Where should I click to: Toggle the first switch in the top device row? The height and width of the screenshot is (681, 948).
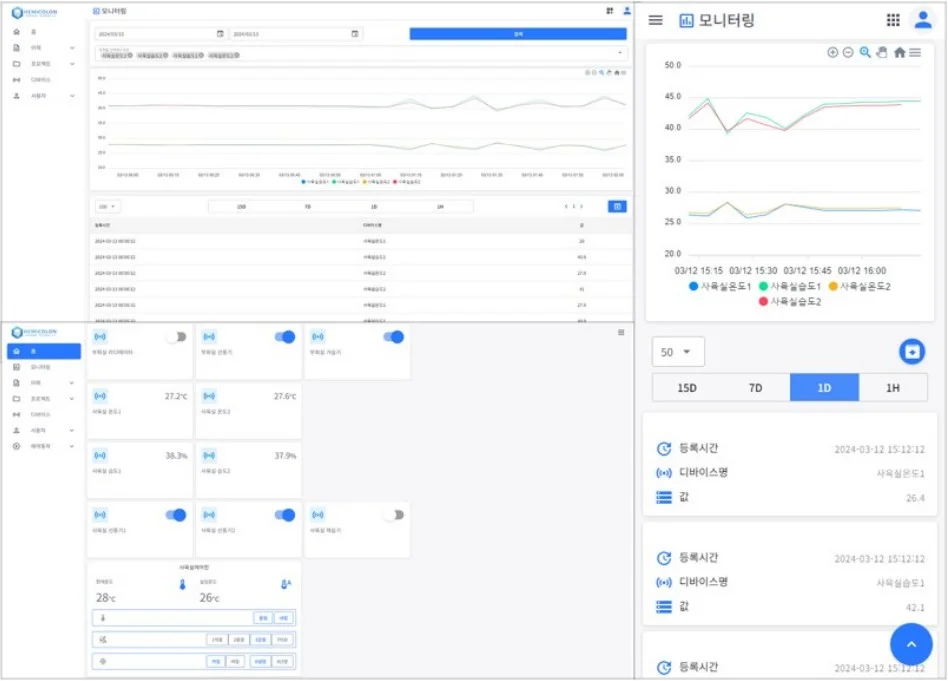177,337
